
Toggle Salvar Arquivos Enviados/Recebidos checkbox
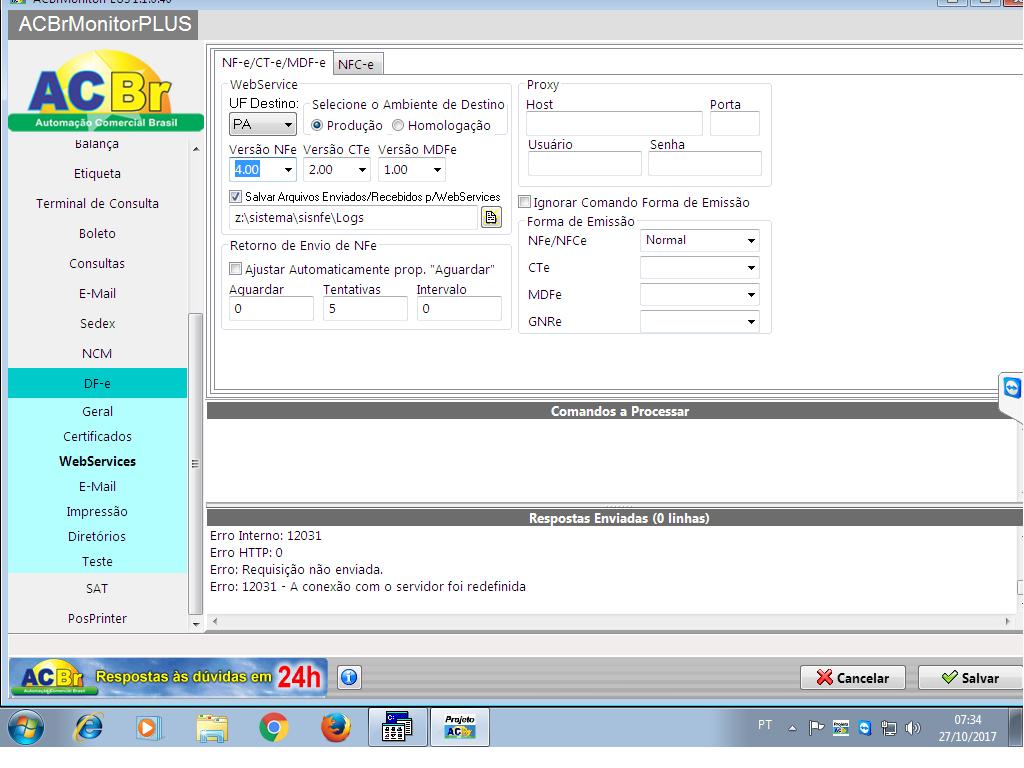coord(236,196)
